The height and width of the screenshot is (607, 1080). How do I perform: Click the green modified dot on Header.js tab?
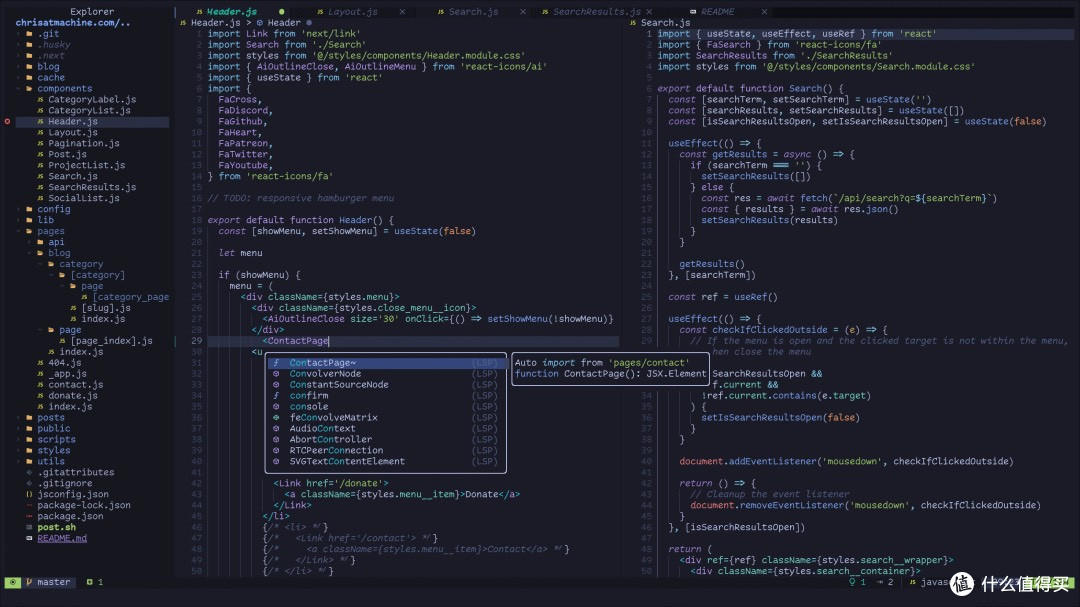coord(282,12)
